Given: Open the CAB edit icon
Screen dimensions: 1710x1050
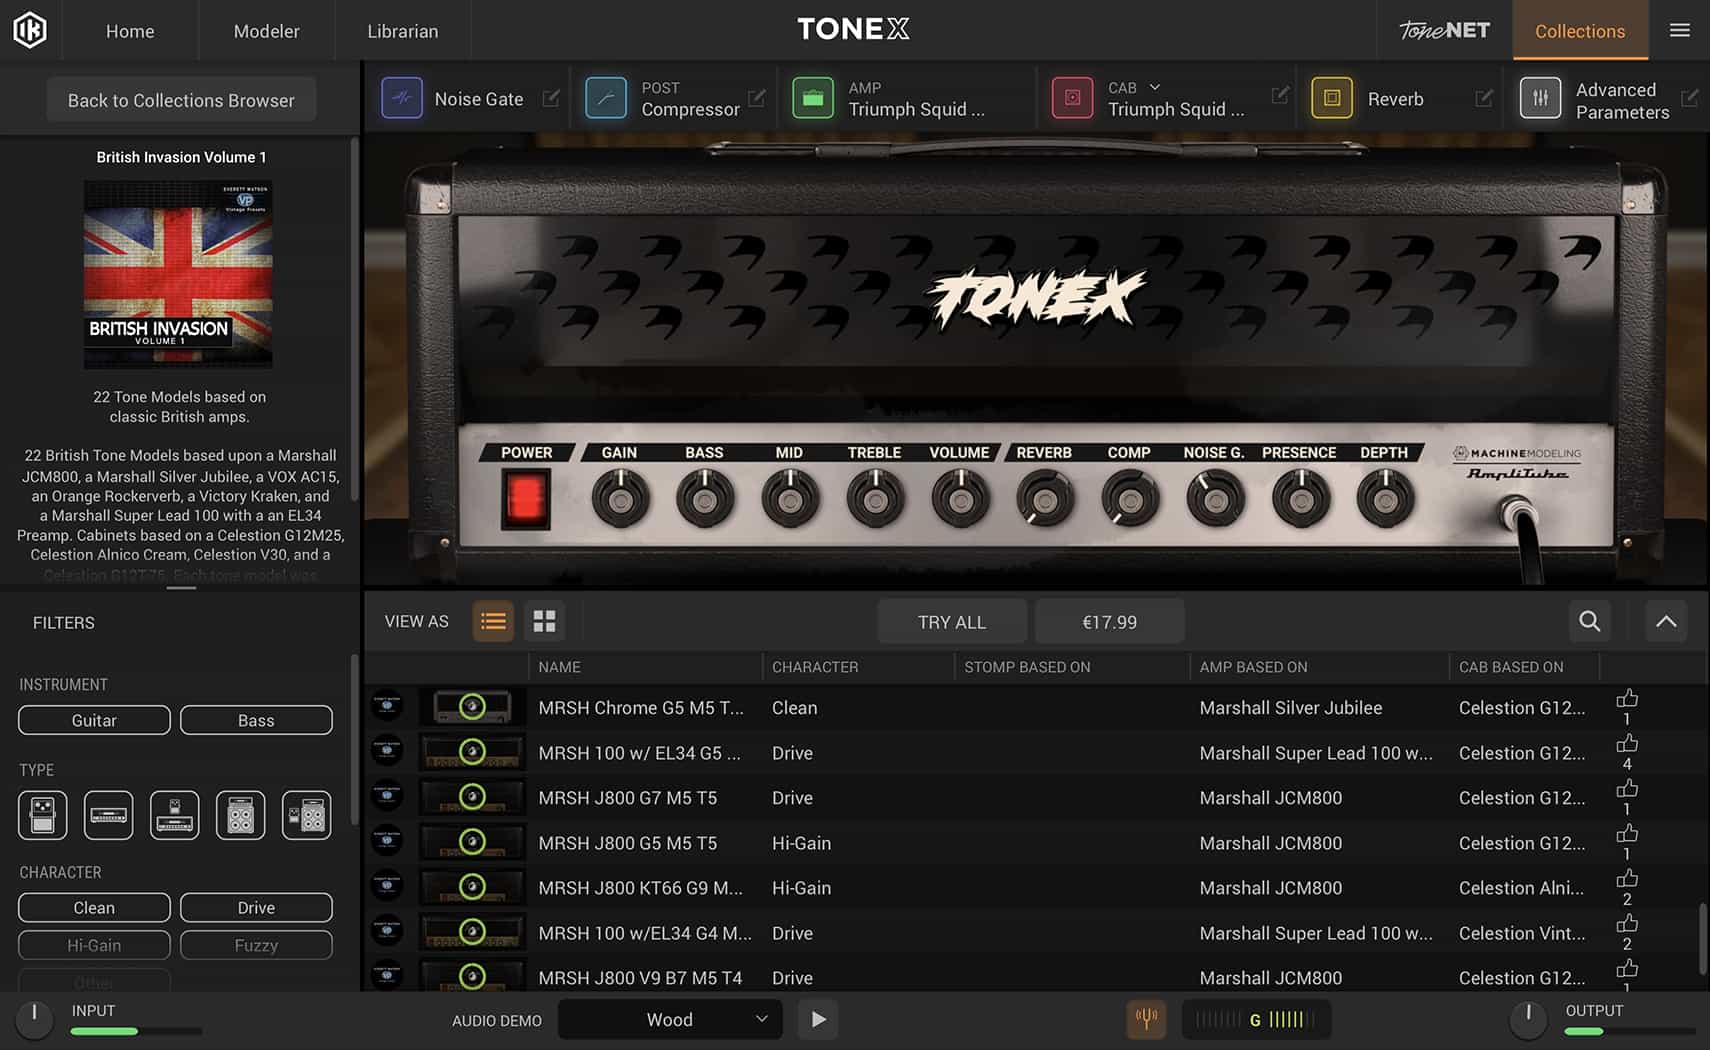Looking at the screenshot, I should click(1280, 95).
